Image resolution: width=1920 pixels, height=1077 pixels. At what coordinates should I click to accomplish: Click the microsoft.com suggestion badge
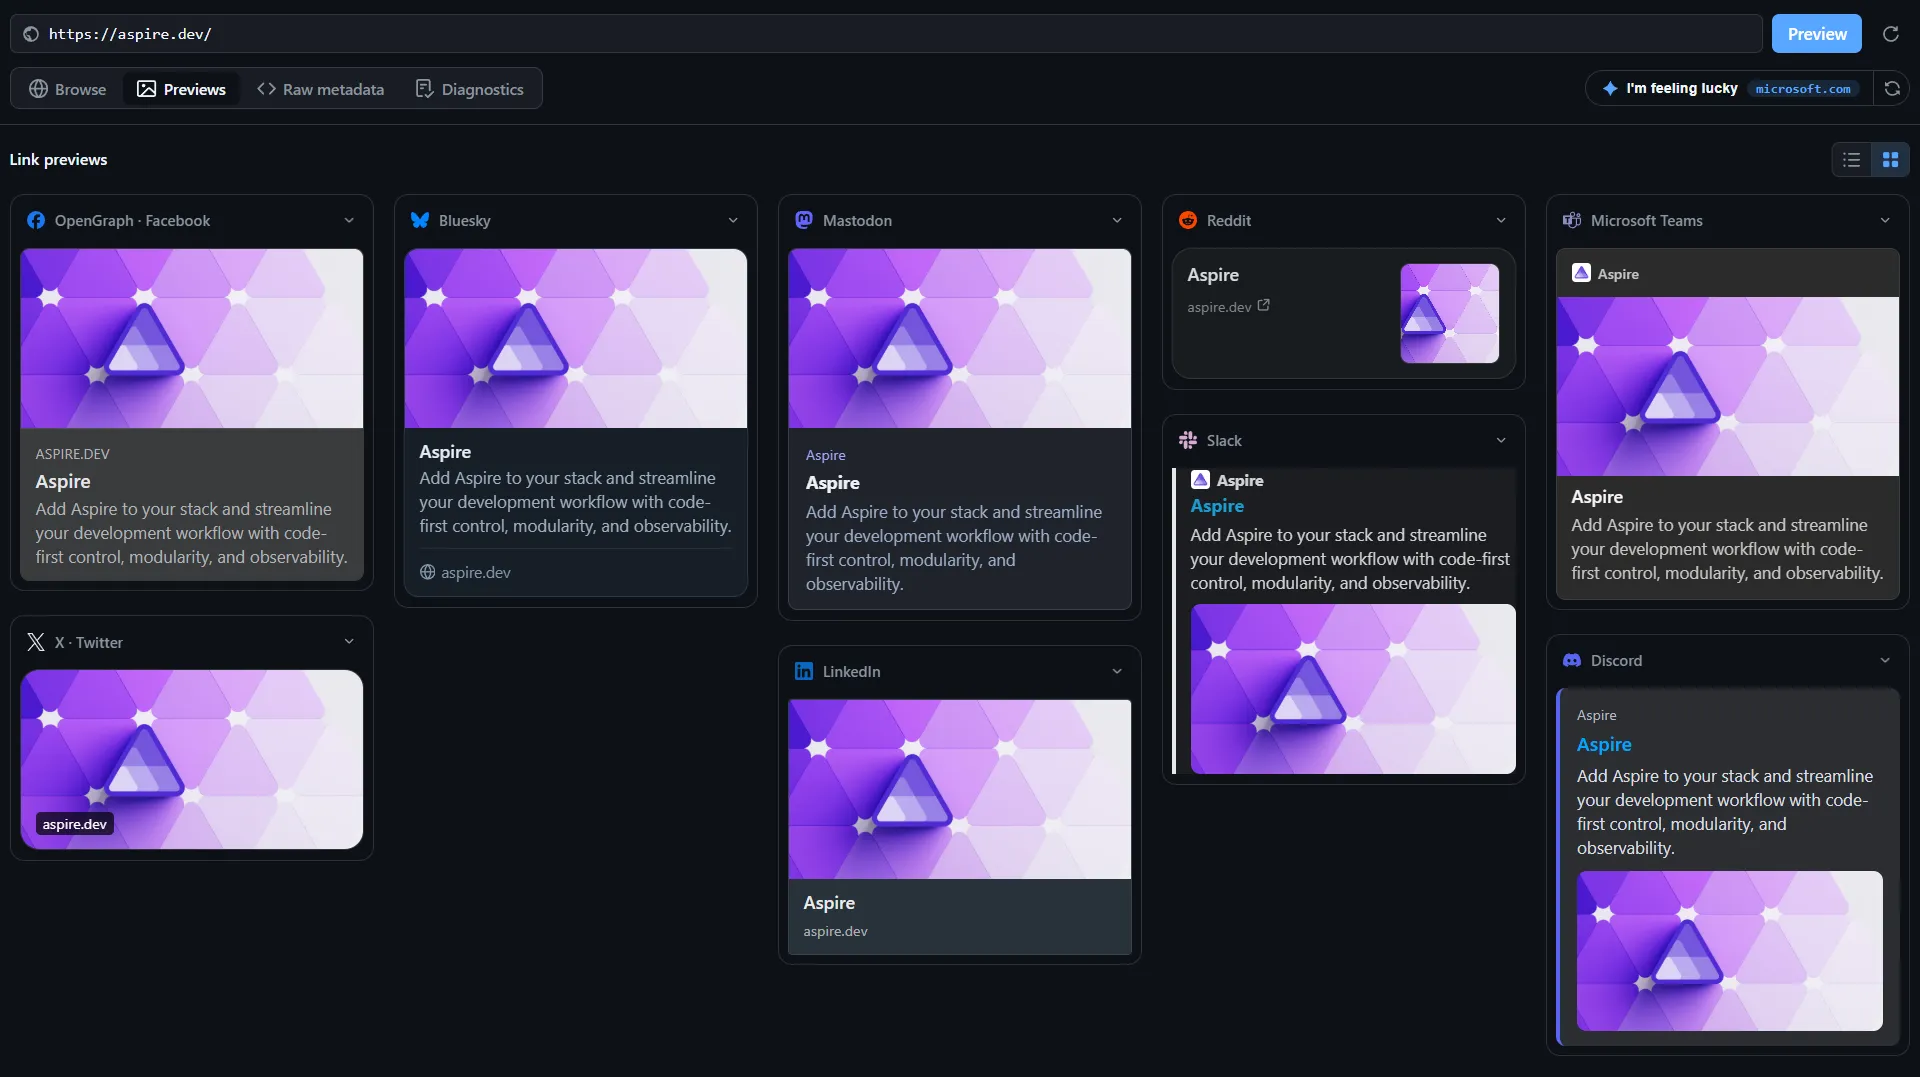tap(1803, 88)
